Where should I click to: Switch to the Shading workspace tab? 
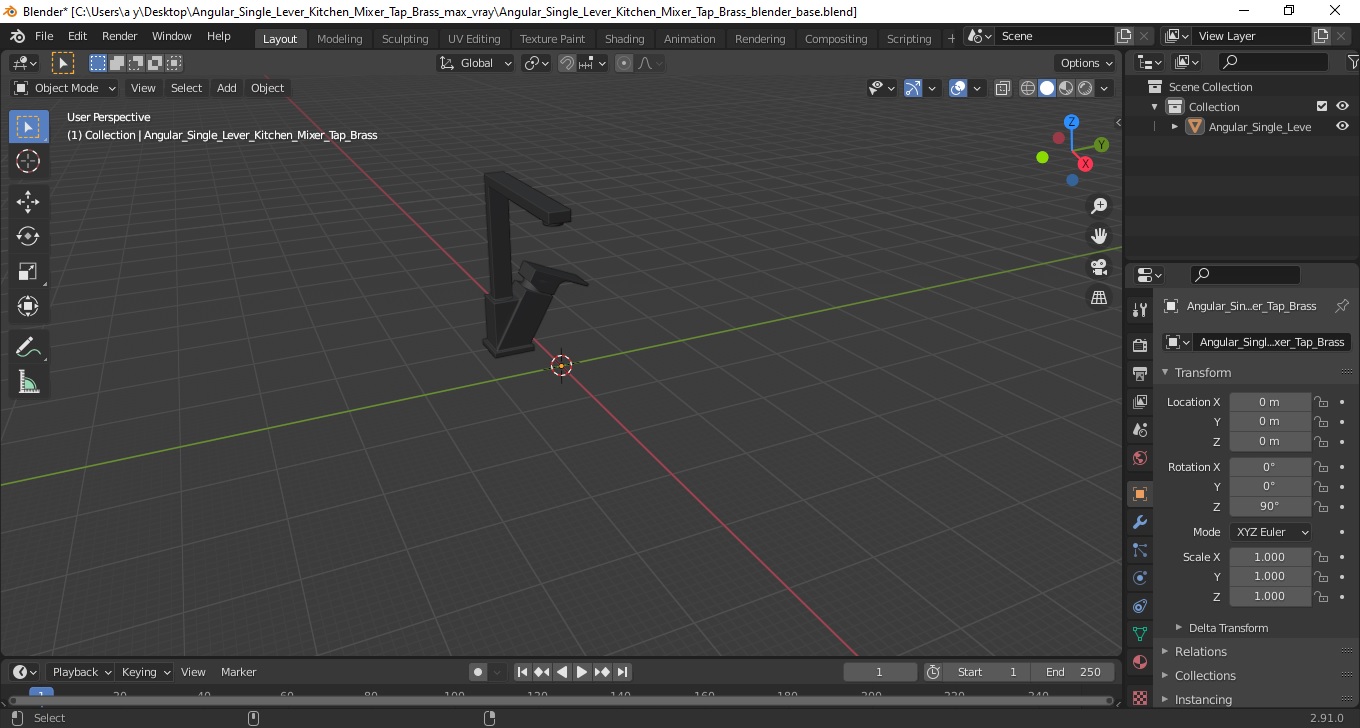click(624, 38)
